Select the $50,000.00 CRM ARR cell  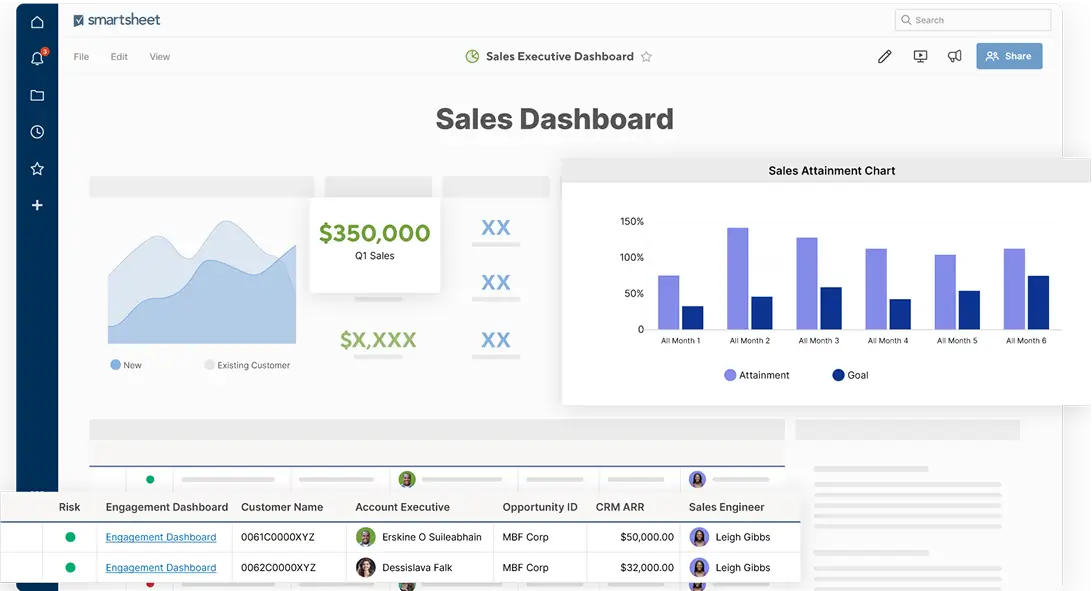[634, 537]
